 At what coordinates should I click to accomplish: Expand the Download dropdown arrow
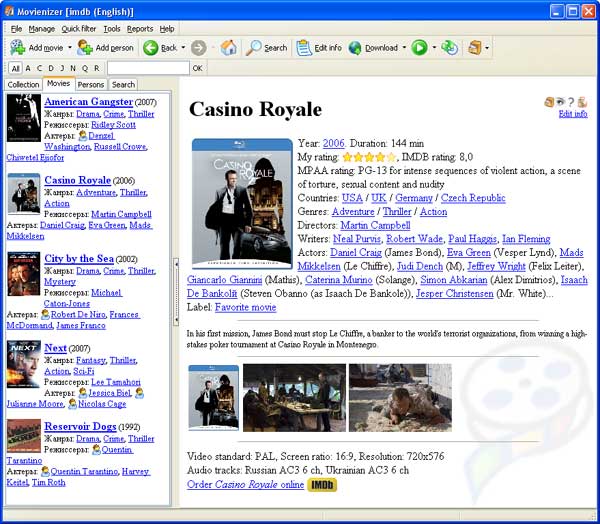pyautogui.click(x=404, y=48)
